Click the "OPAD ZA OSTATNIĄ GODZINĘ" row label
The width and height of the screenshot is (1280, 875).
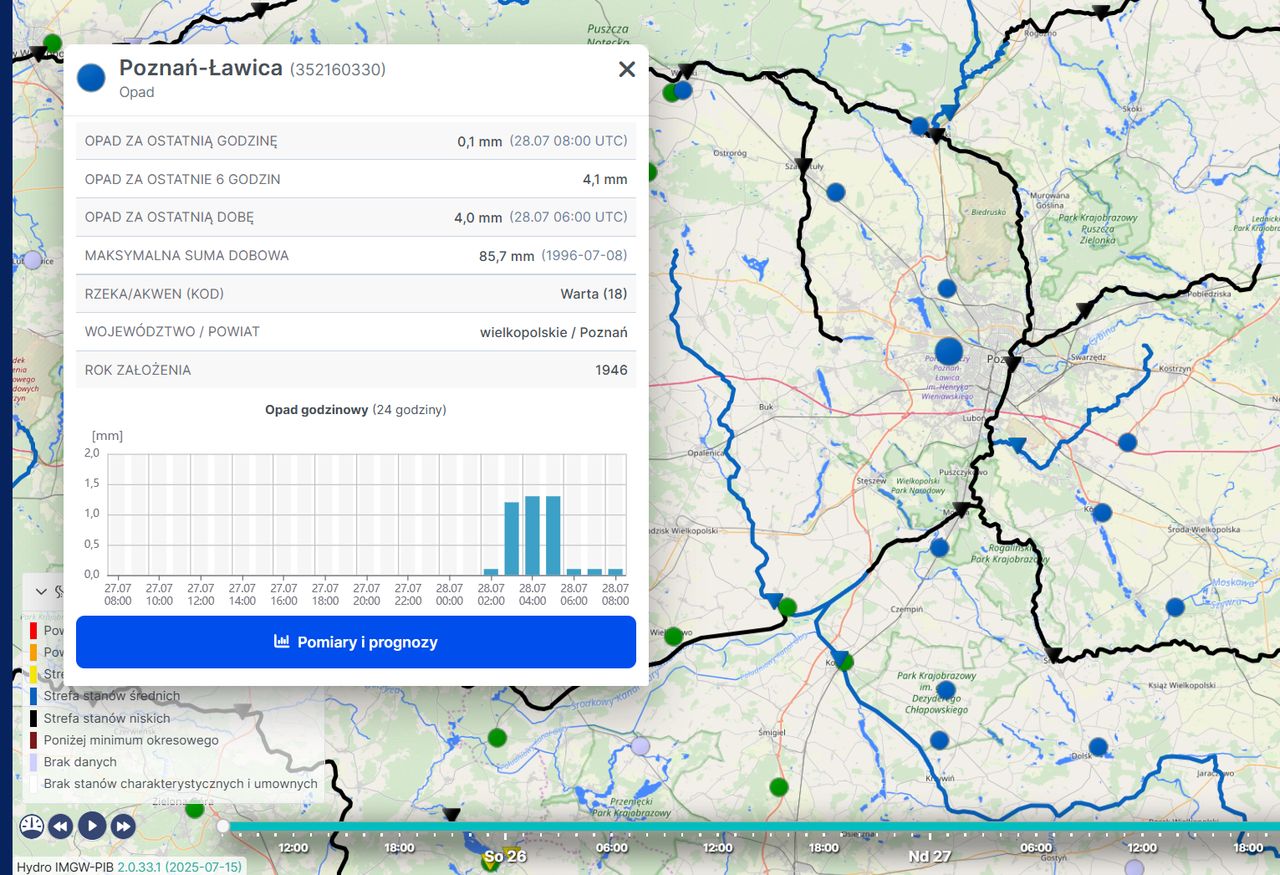[x=181, y=141]
